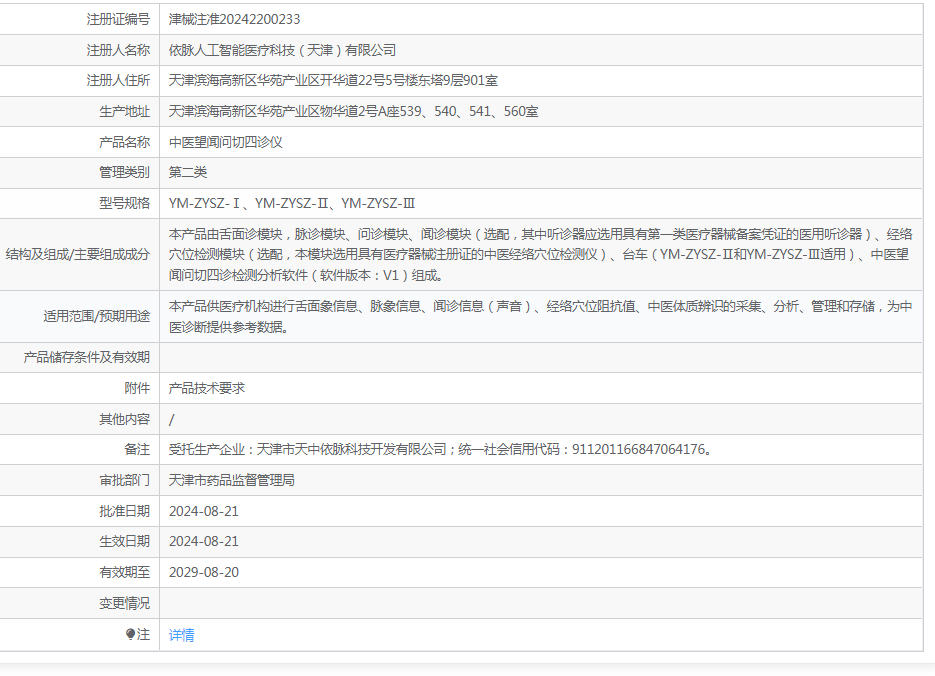Select product name 中医望闻问切四诊仪

tap(225, 142)
